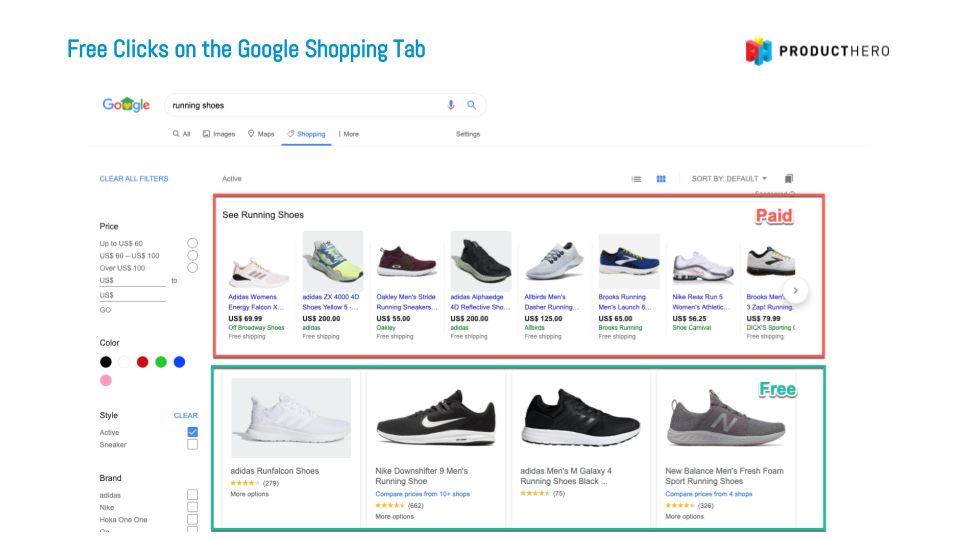Click the Active filter chip label
The height and width of the screenshot is (540, 960).
(231, 179)
